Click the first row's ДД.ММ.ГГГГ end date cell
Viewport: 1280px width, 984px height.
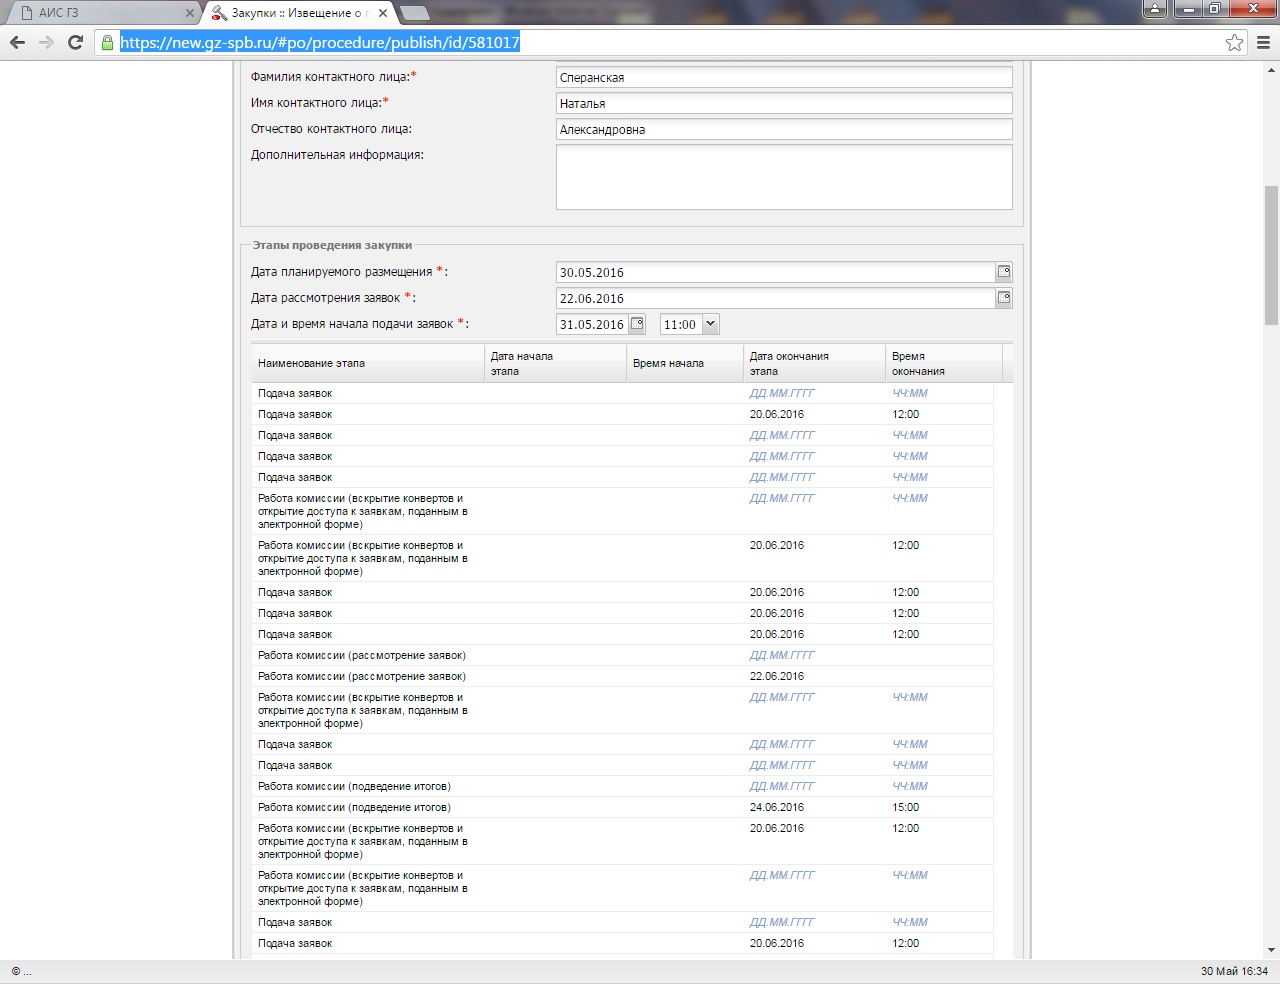click(782, 393)
